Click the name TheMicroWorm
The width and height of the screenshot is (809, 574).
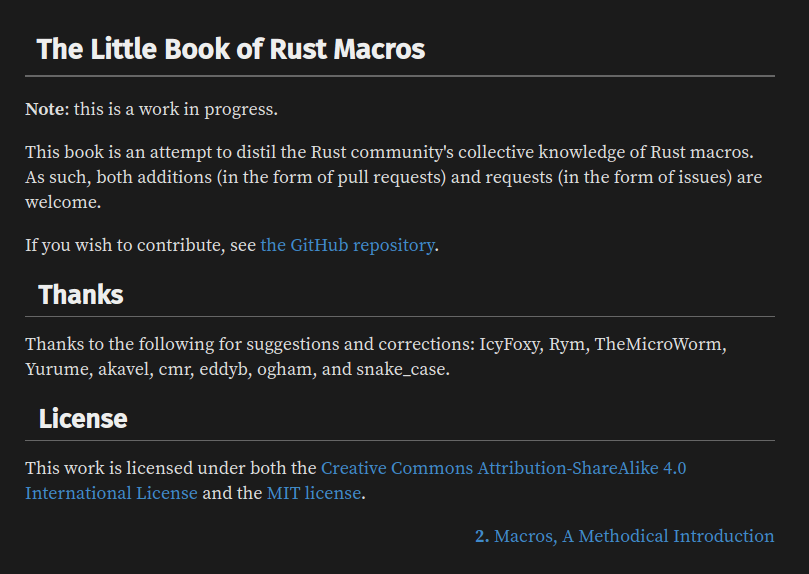click(x=658, y=344)
